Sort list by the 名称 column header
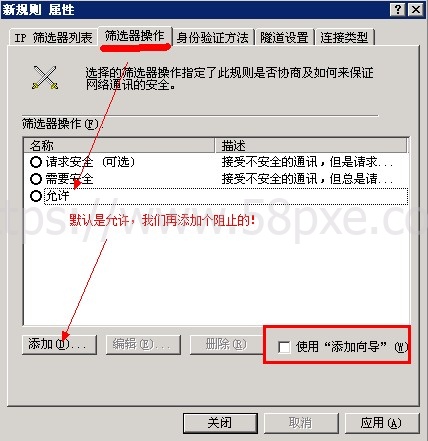Screen dimensions: 428x441 click(119, 146)
